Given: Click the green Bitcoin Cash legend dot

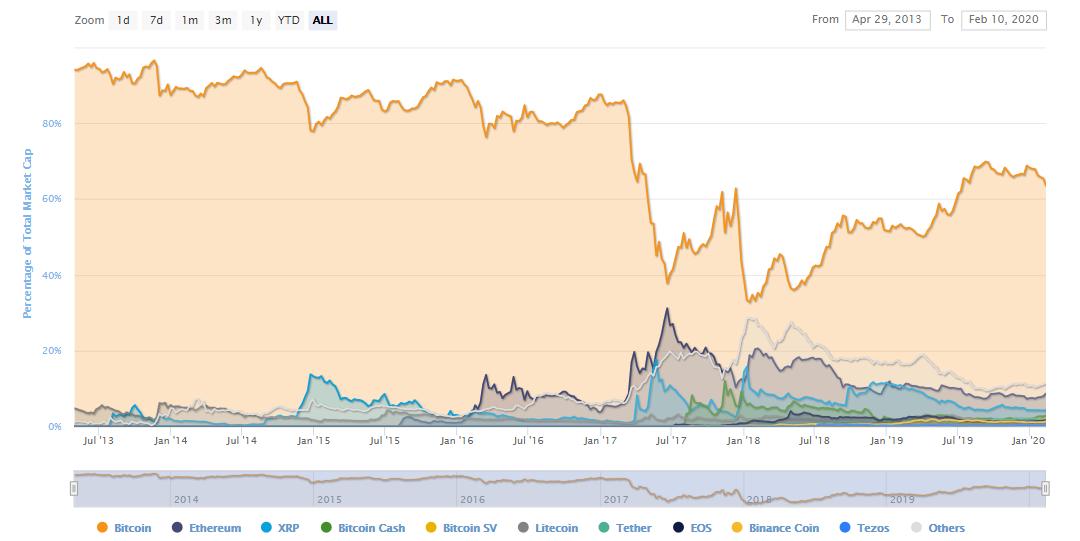Looking at the screenshot, I should 326,528.
